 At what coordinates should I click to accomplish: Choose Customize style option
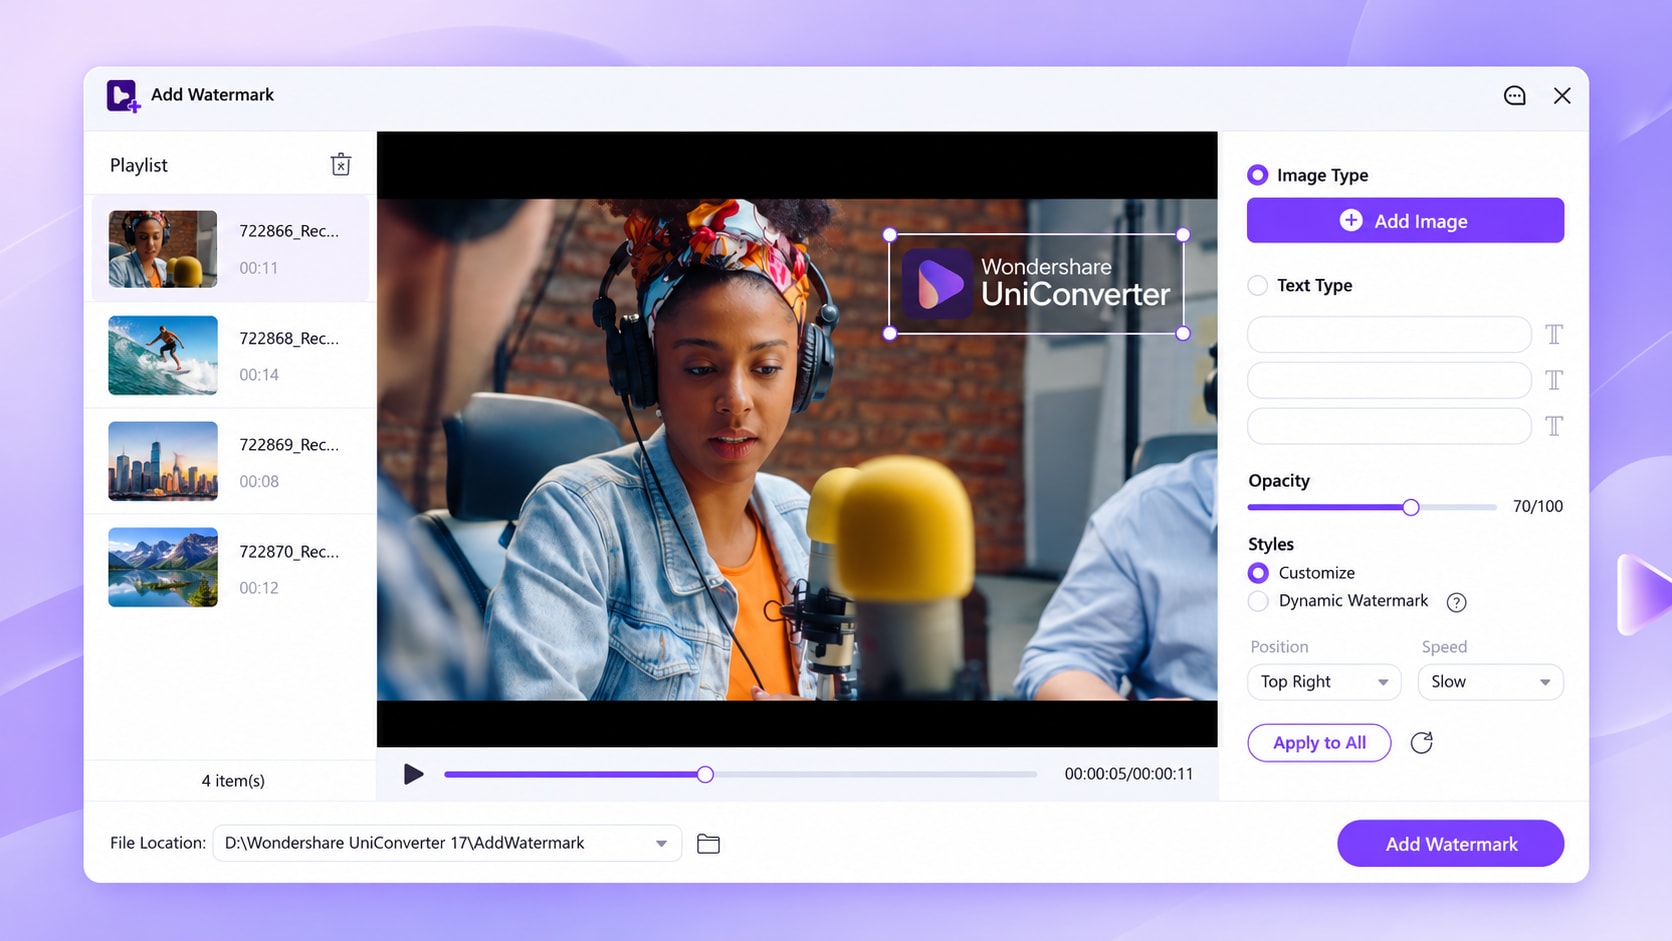[1258, 573]
